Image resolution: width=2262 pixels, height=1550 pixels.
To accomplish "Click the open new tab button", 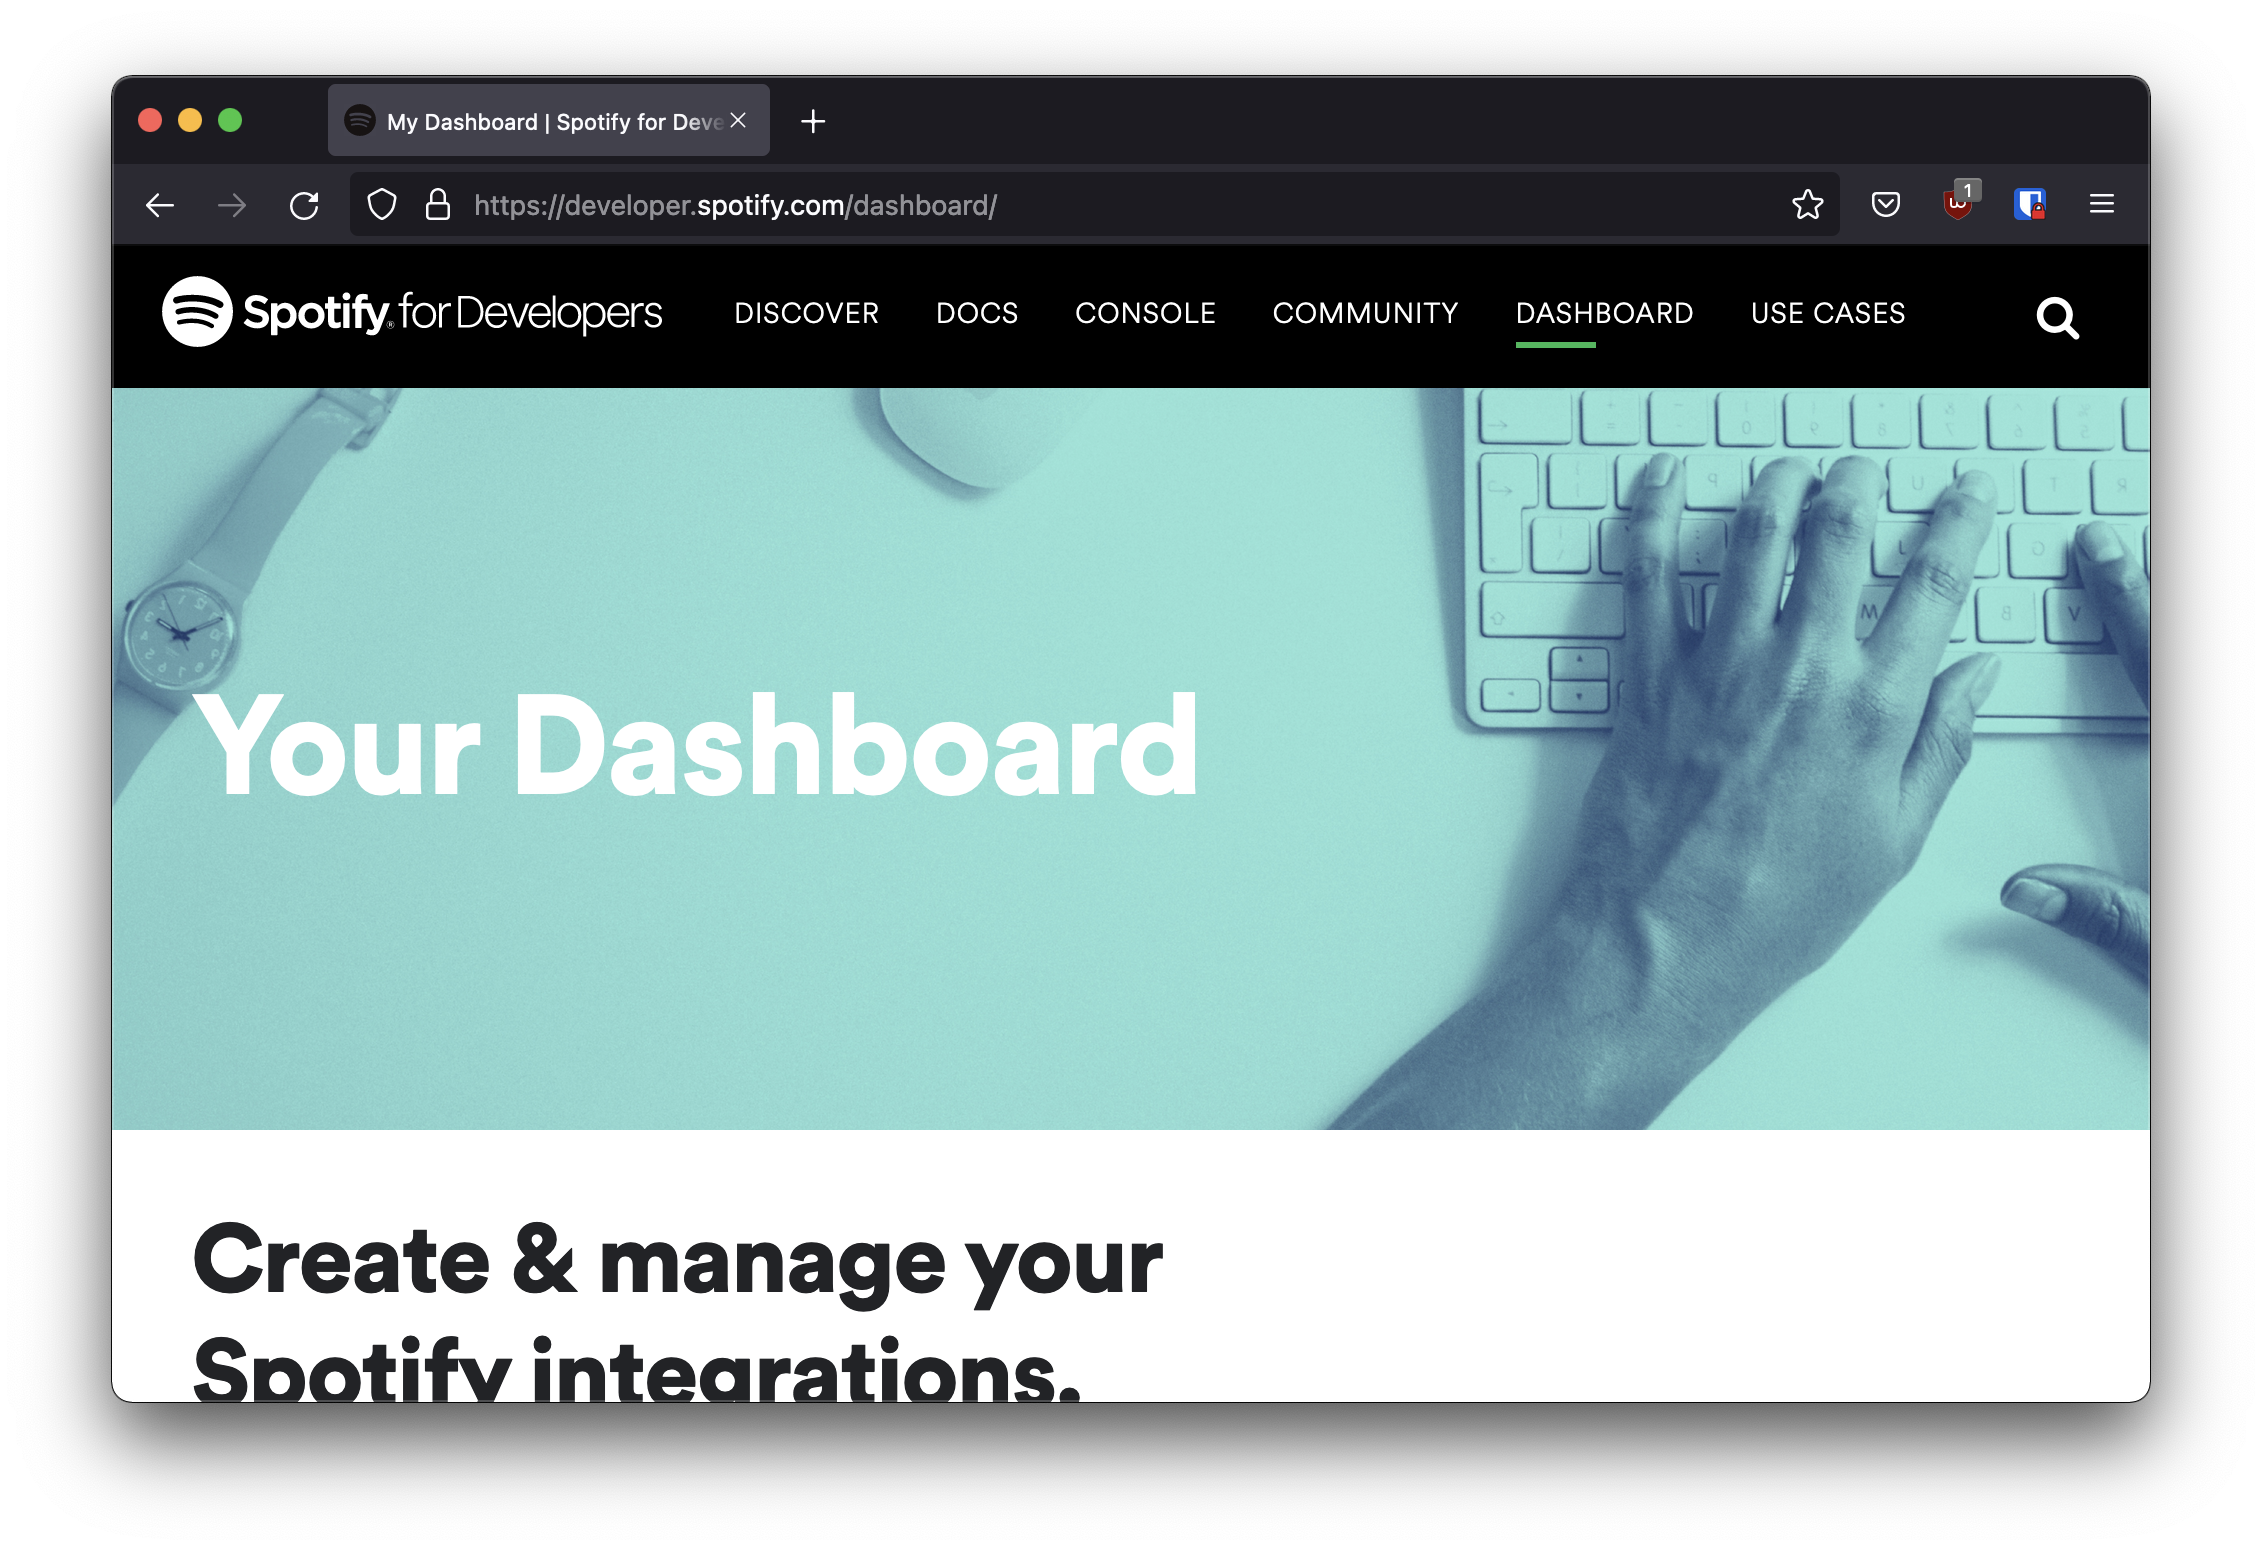I will (813, 120).
